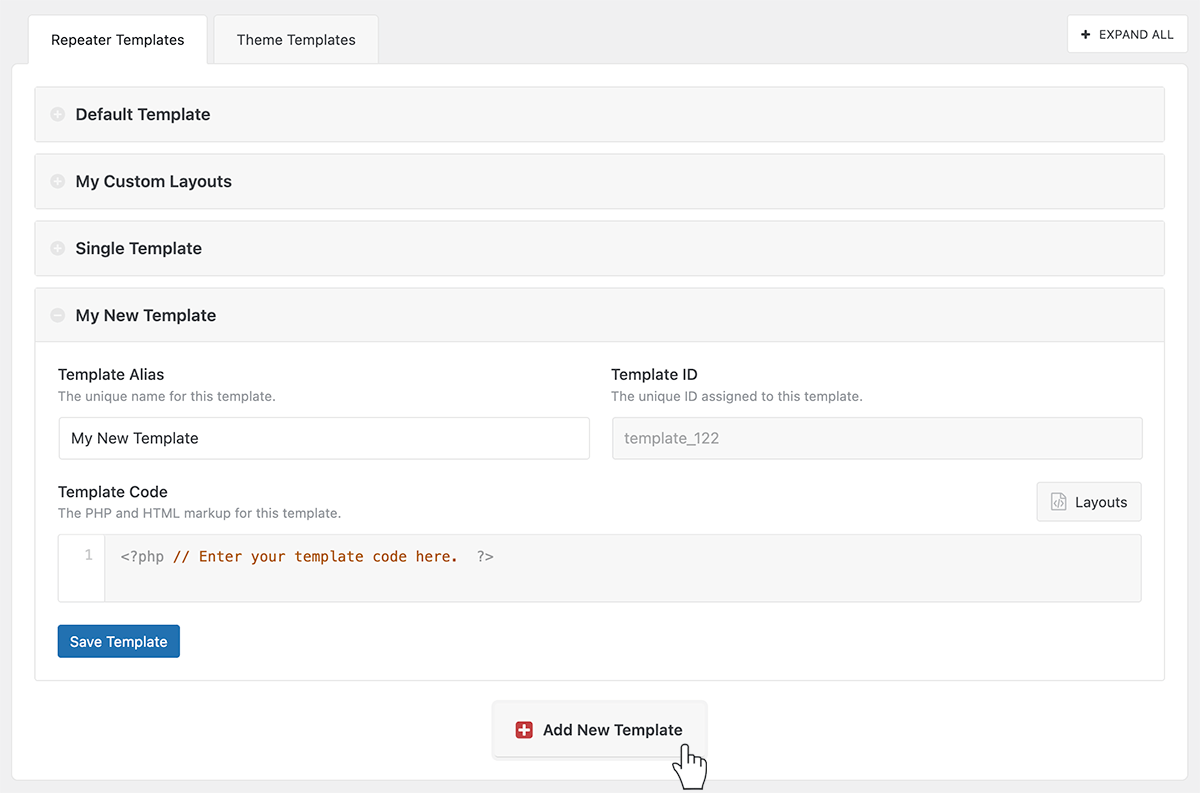Click line number 1 in code gutter
Screen dimensions: 1200x793
coord(88,555)
